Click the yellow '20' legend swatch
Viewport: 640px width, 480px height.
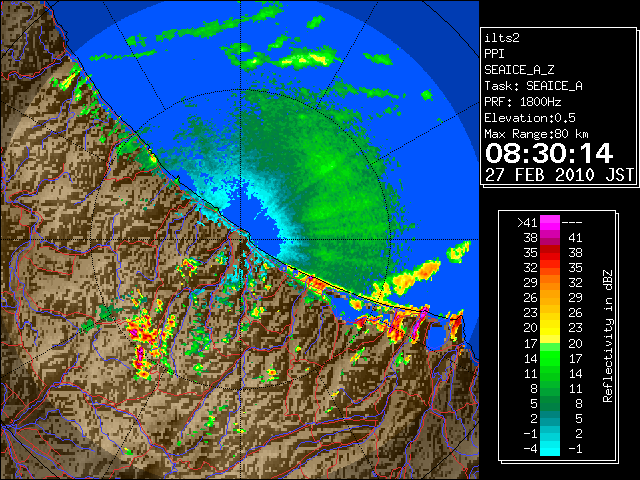(550, 328)
